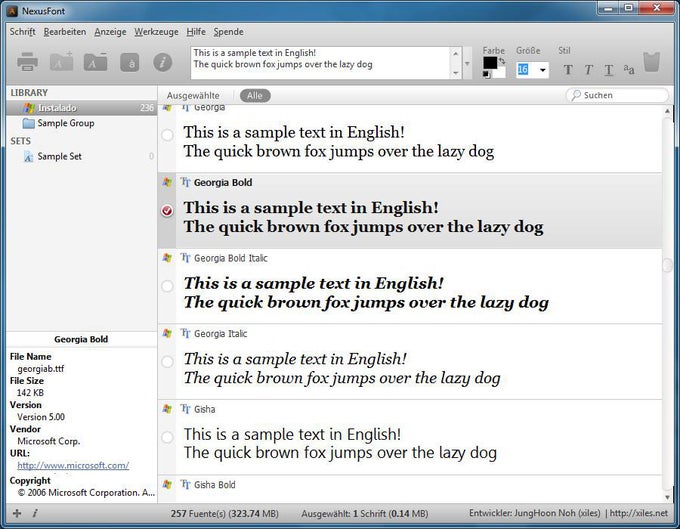This screenshot has width=680, height=529.
Task: Click the remove folder group icon
Action: (95, 62)
